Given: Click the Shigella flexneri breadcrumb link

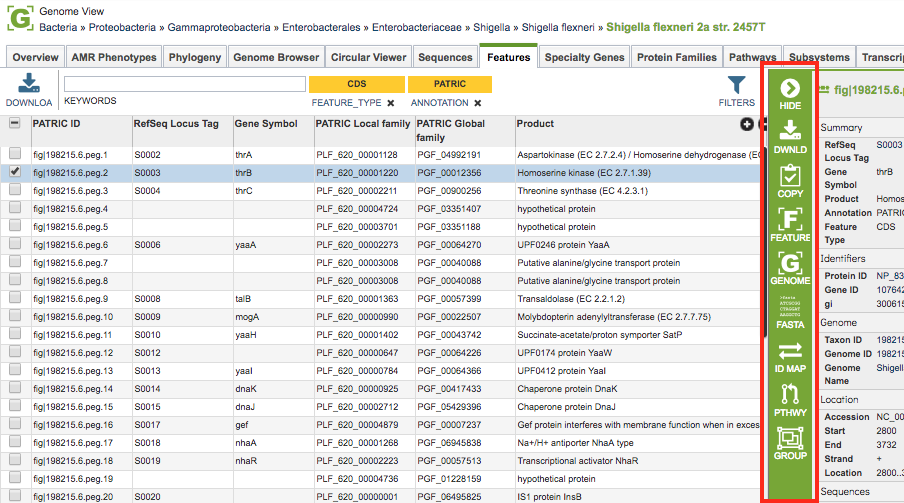Looking at the screenshot, I should point(558,27).
